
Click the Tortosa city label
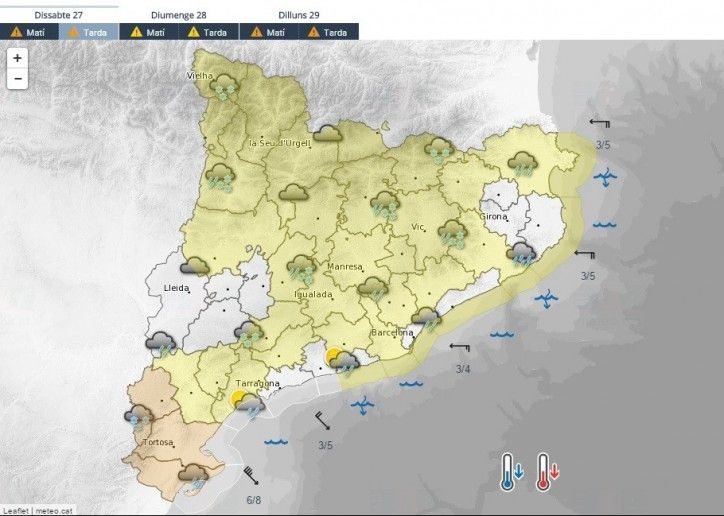pyautogui.click(x=158, y=442)
